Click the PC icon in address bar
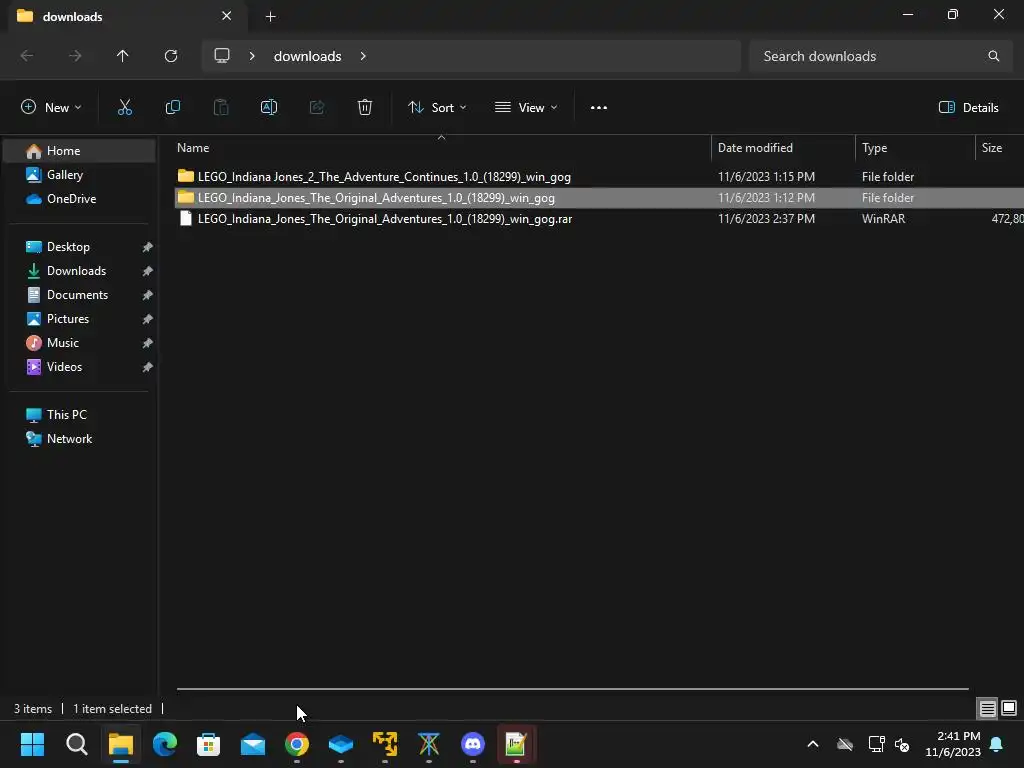1024x768 pixels. click(222, 56)
